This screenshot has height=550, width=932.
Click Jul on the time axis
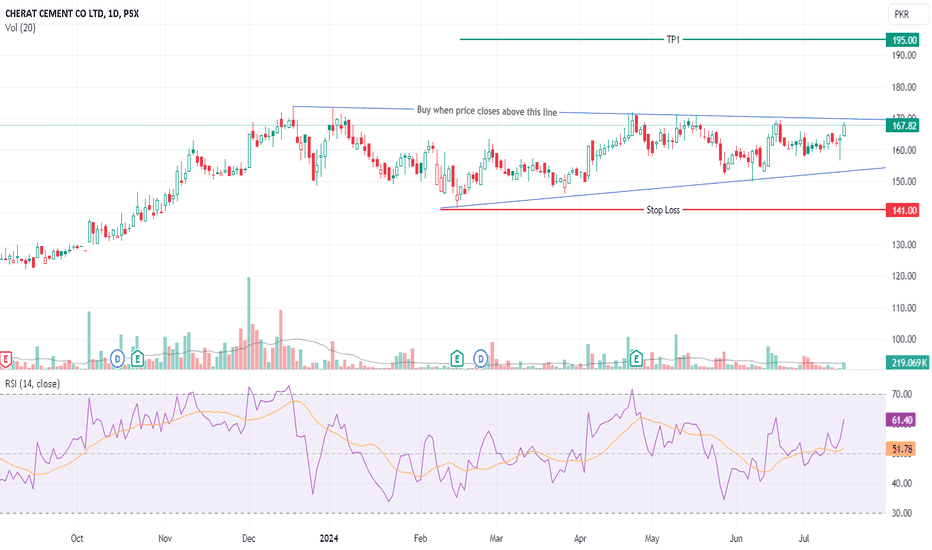click(x=804, y=538)
